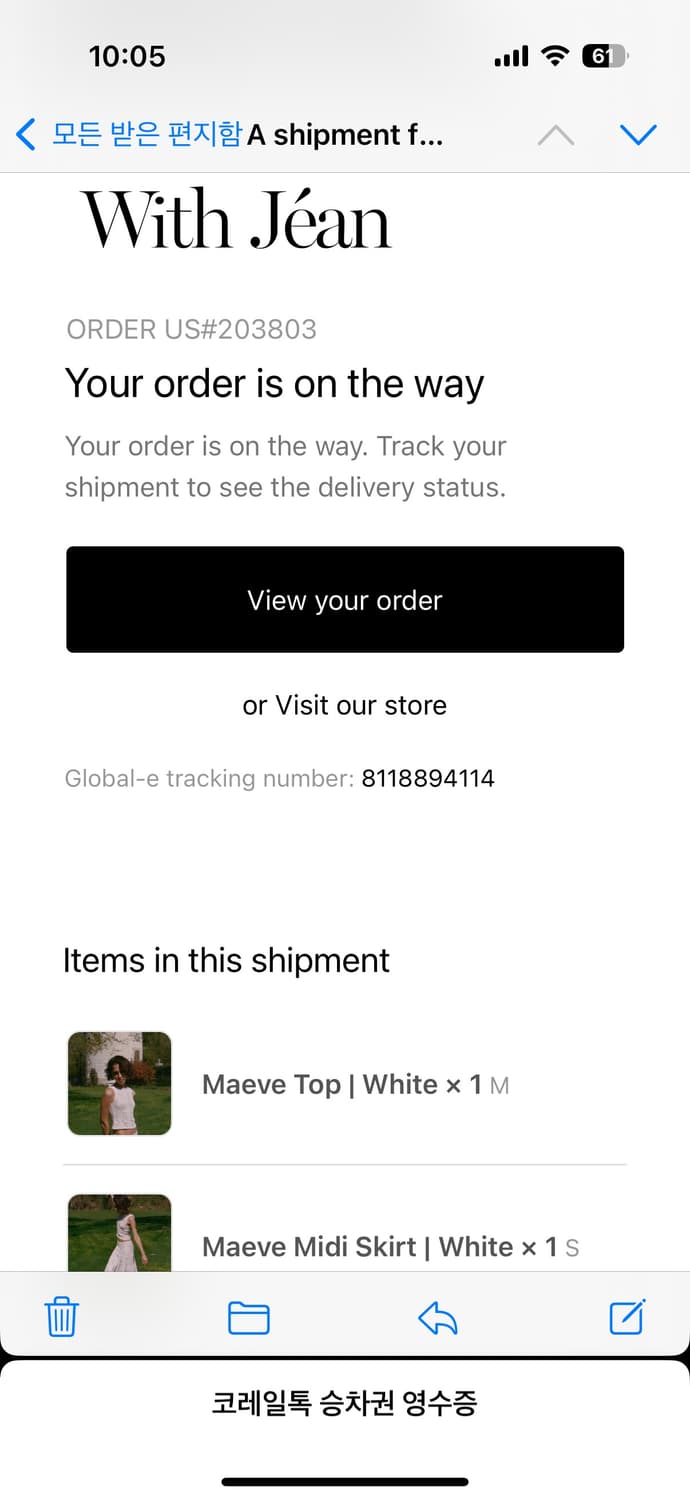690x1500 pixels.
Task: Tap the status bar clock 10:05
Action: pos(127,56)
